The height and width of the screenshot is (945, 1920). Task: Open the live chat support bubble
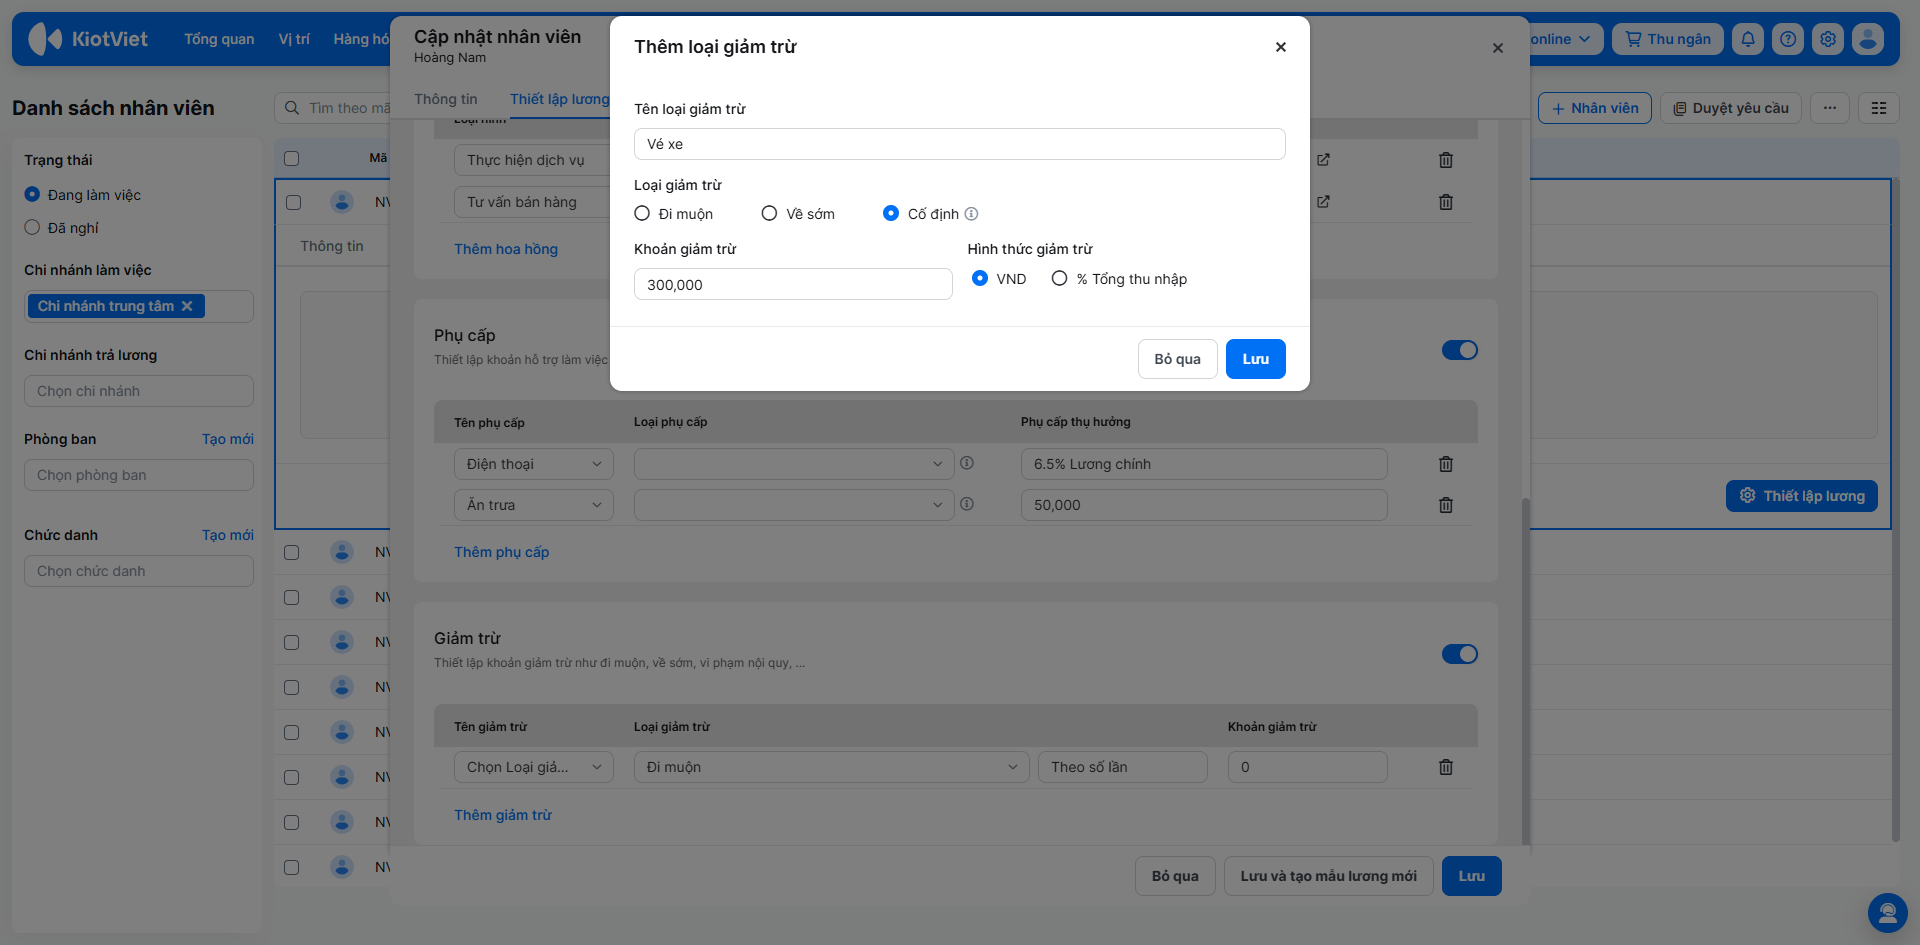tap(1887, 912)
